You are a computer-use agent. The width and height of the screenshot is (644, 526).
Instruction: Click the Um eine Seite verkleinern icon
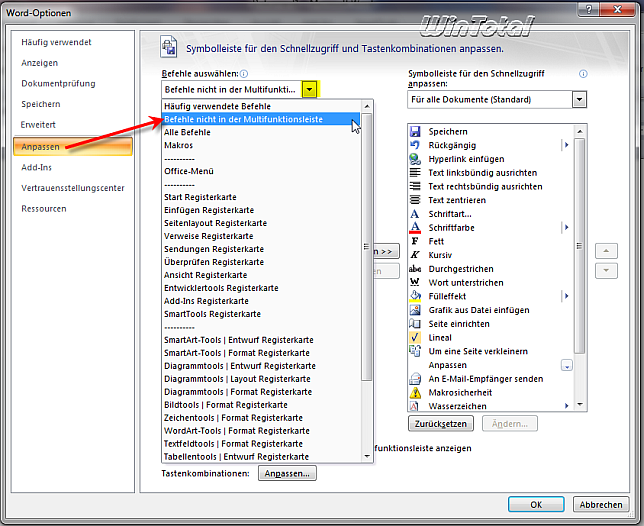click(415, 351)
